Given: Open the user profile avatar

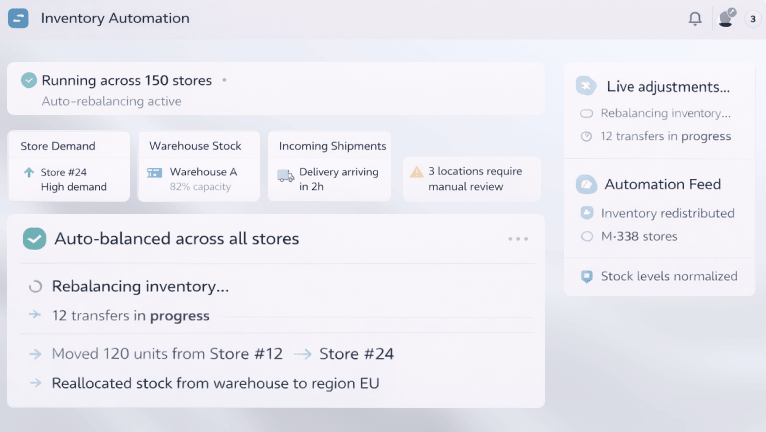Looking at the screenshot, I should coord(725,19).
